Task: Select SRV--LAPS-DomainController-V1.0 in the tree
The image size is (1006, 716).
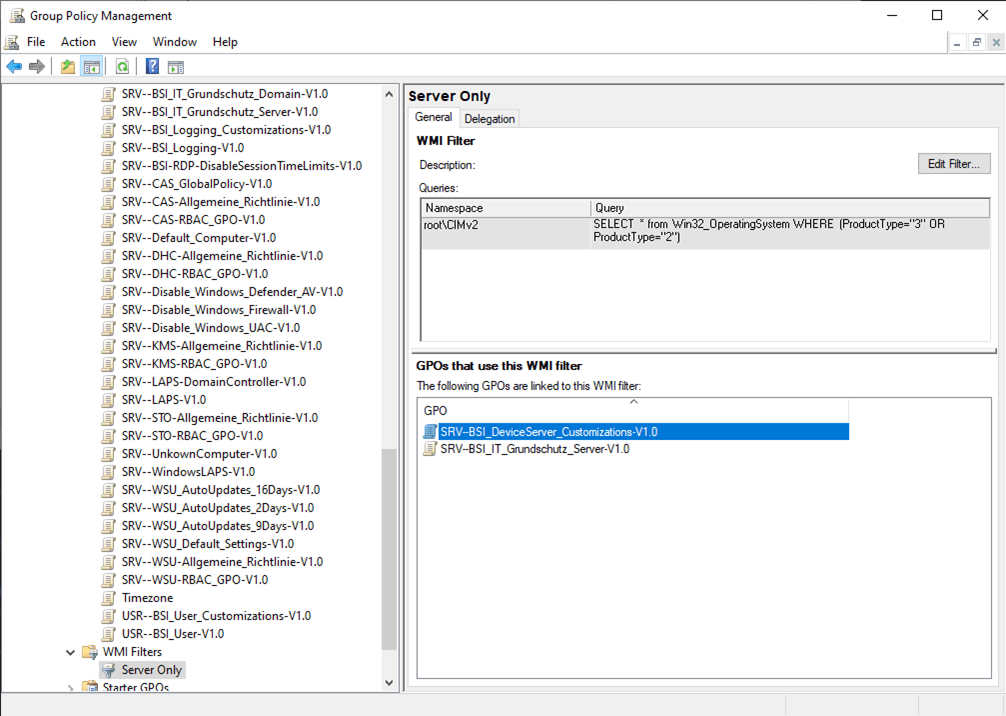Action: 214,382
